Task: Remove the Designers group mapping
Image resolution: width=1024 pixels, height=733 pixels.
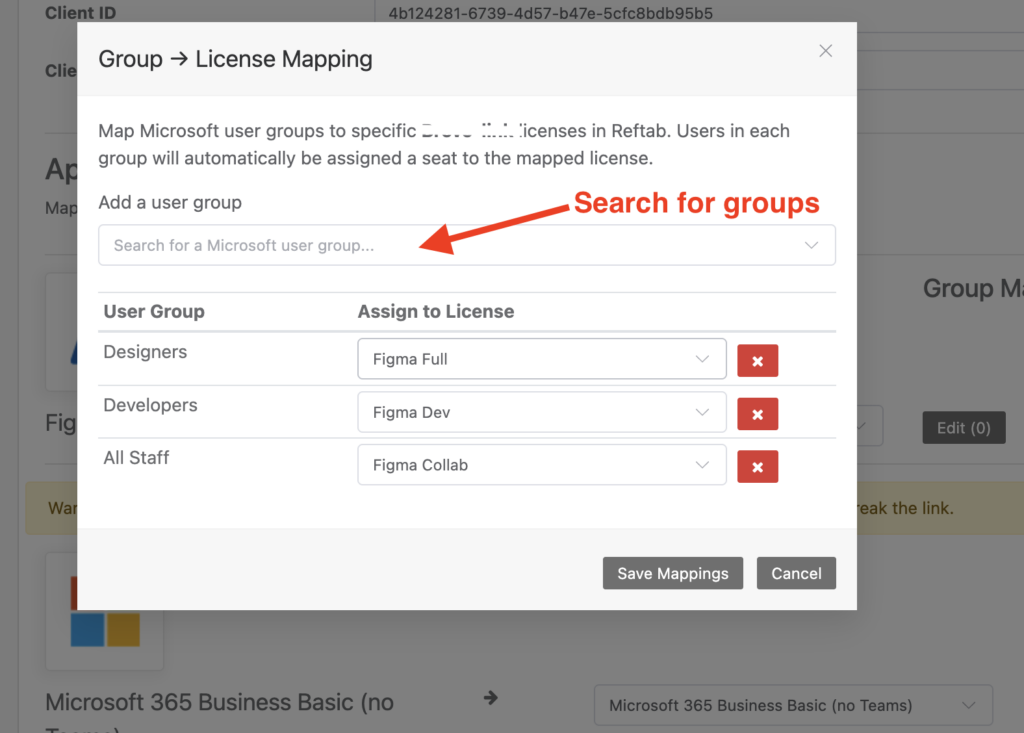Action: pyautogui.click(x=757, y=360)
